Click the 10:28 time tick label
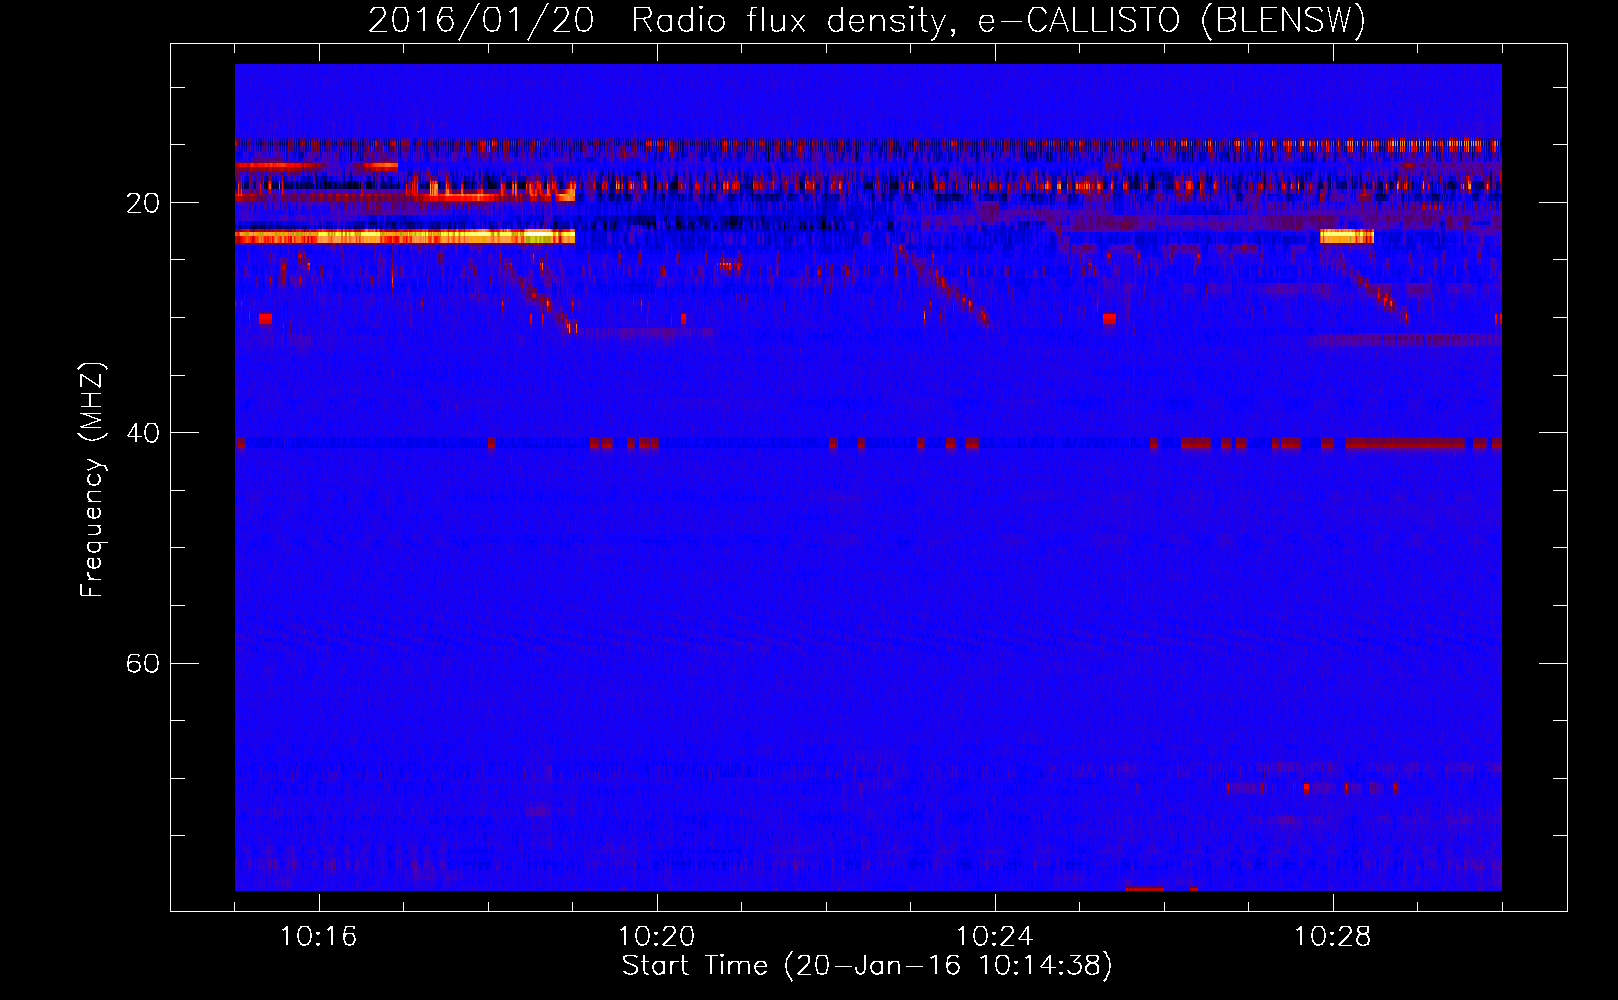 tap(1332, 937)
